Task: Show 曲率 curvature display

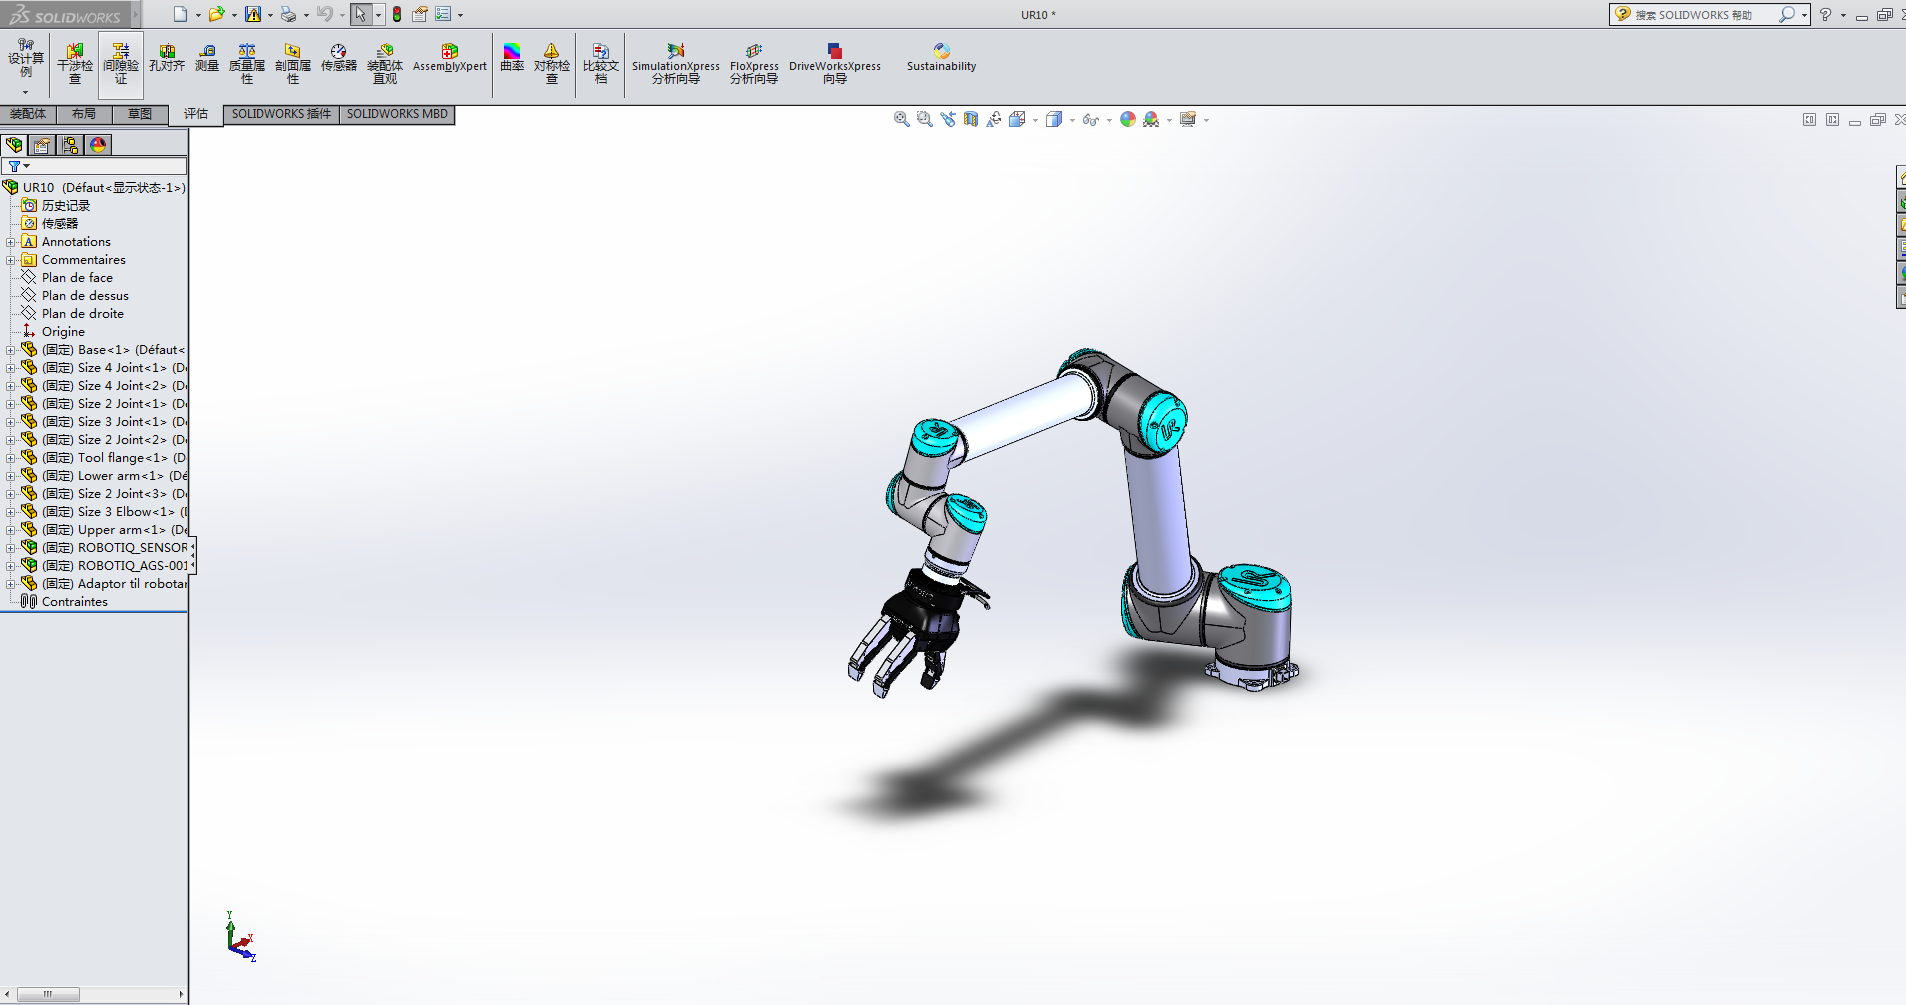Action: pos(512,58)
